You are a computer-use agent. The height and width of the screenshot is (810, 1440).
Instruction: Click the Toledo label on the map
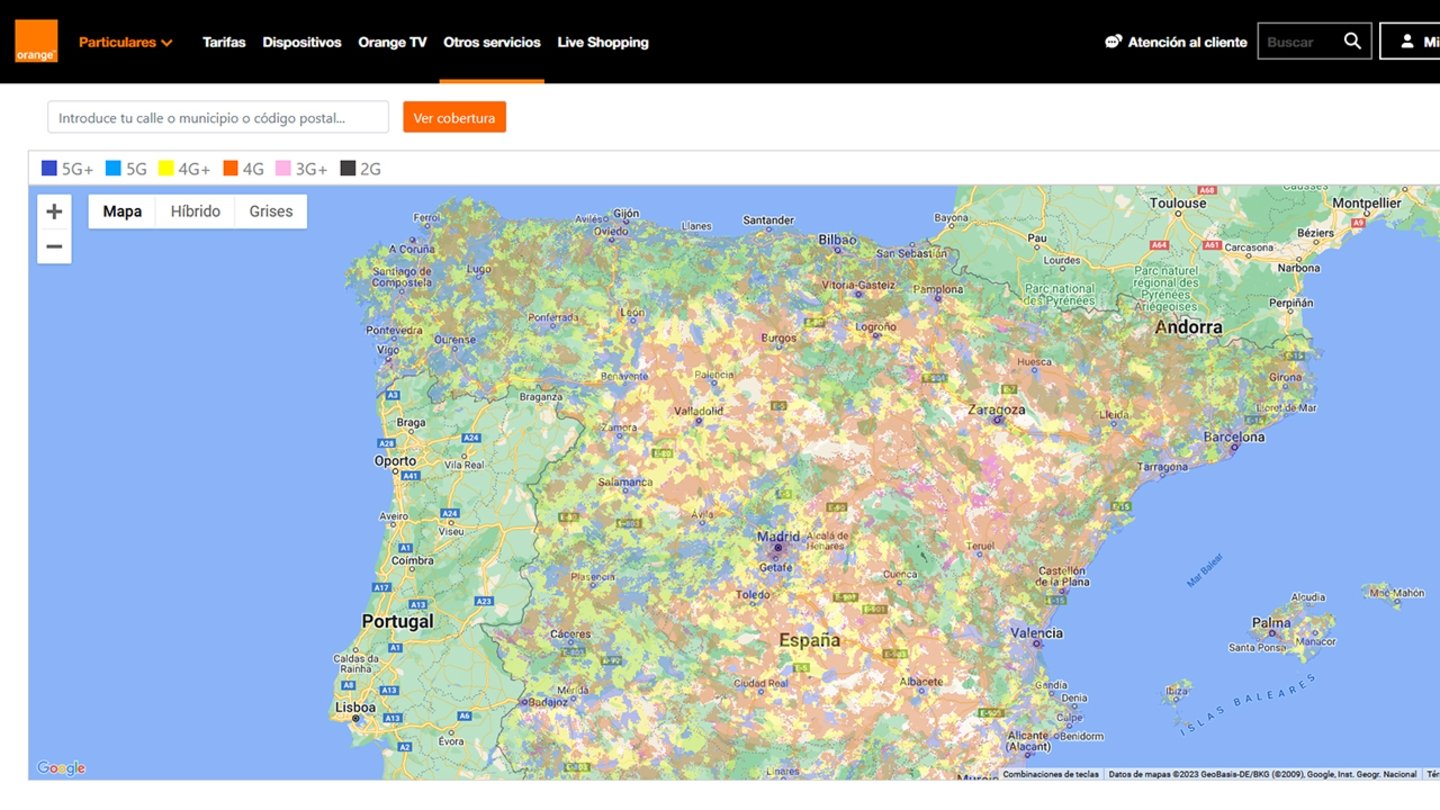pos(753,594)
